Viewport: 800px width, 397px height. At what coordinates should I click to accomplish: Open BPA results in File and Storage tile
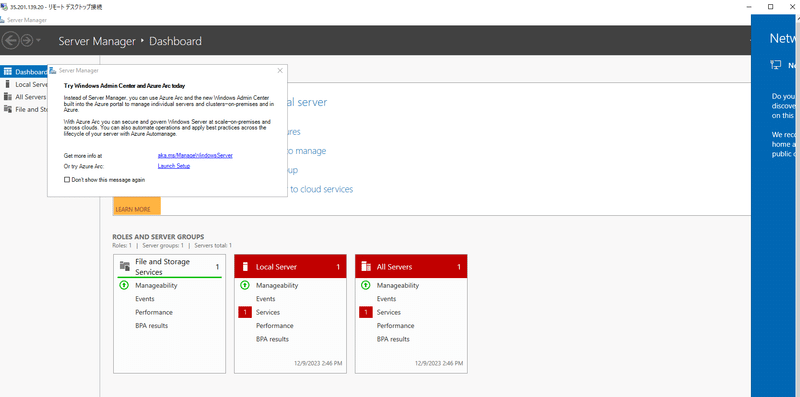pos(152,326)
